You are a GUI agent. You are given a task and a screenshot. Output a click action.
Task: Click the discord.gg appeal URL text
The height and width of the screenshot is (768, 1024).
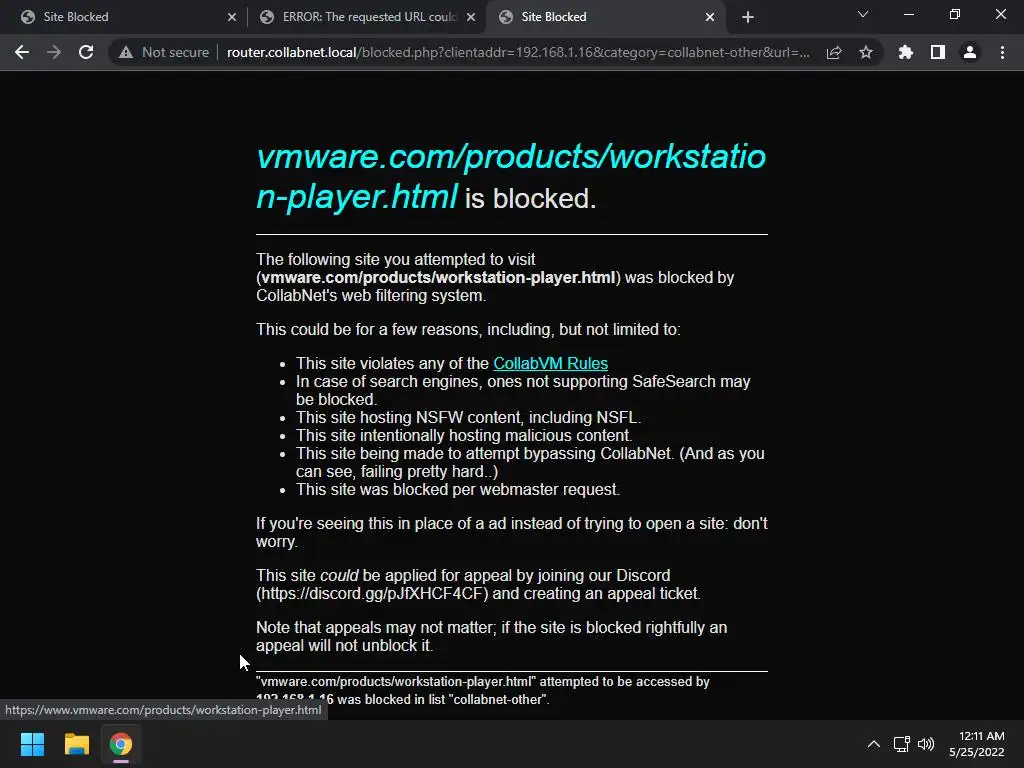[372, 594]
